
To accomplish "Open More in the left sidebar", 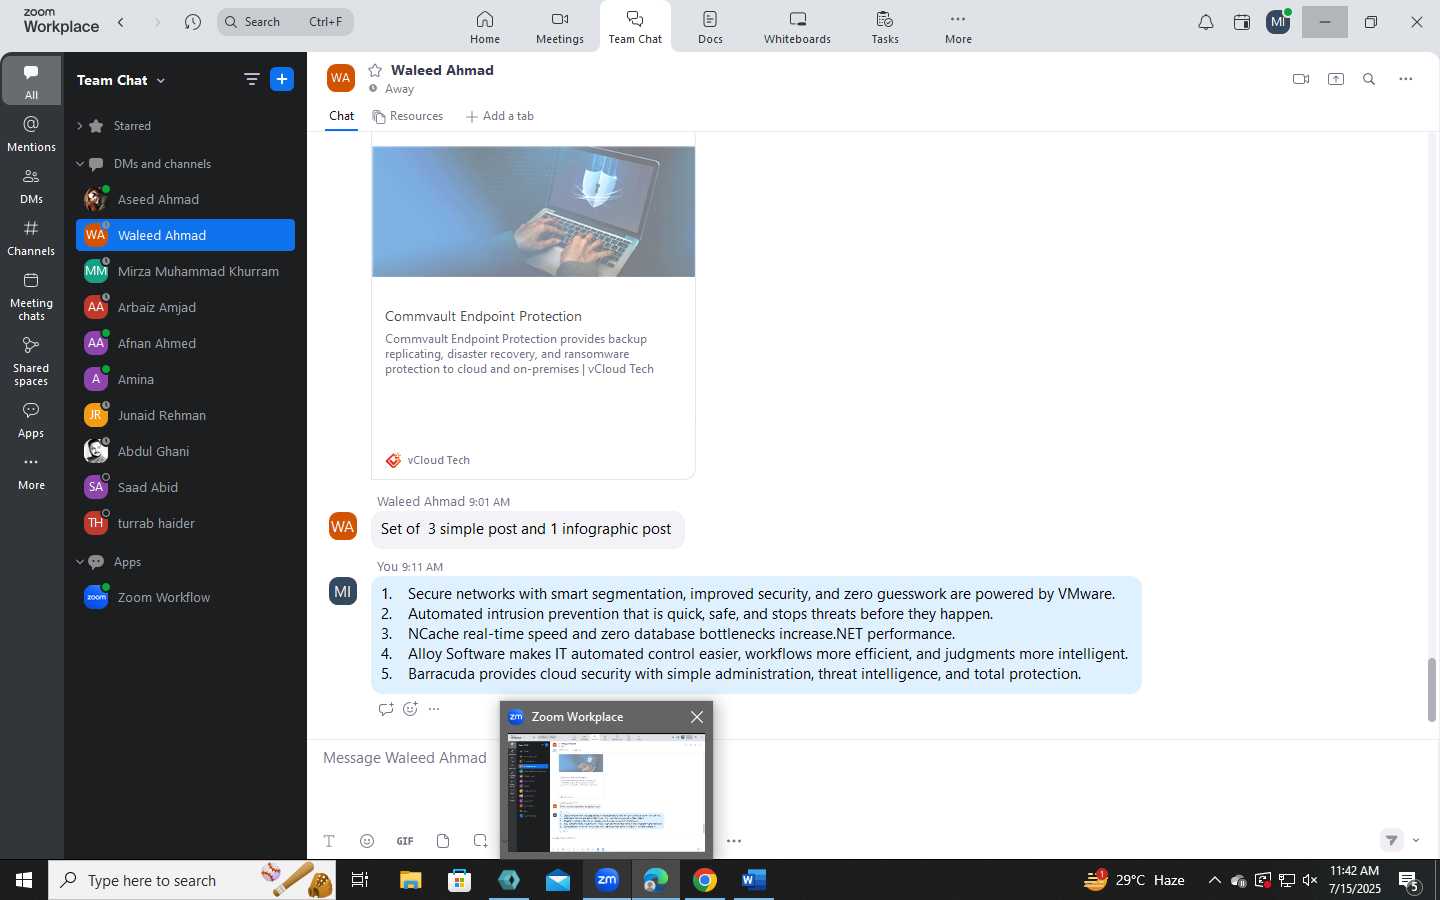I will click(x=31, y=472).
